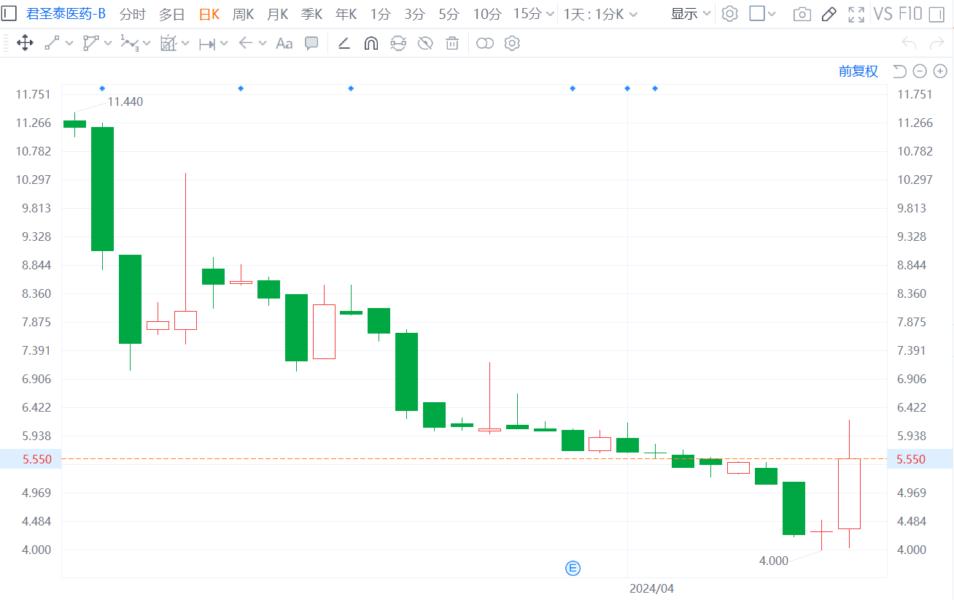Select the chart analysis pencil tool
954x600 pixels.
point(168,43)
